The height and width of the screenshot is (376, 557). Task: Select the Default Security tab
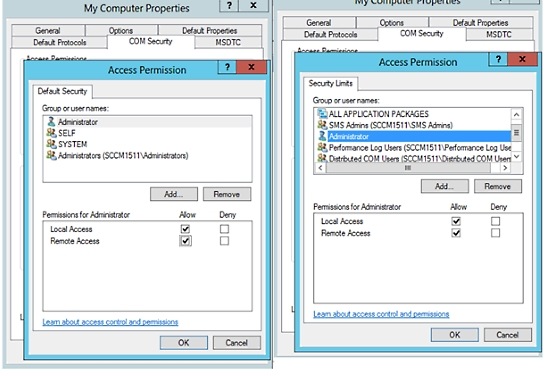tap(63, 91)
